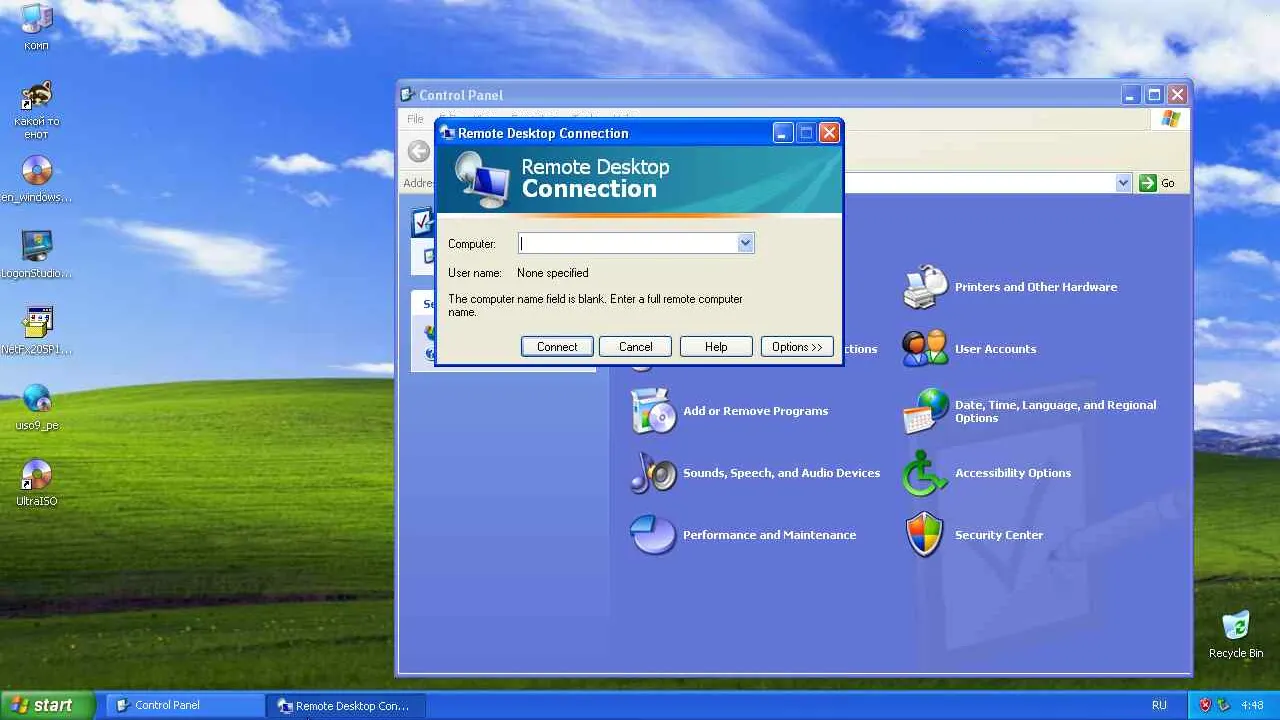Select the raccoon desktop shortcut Какой то енот
Viewport: 1280px width, 720px height.
pos(37,96)
